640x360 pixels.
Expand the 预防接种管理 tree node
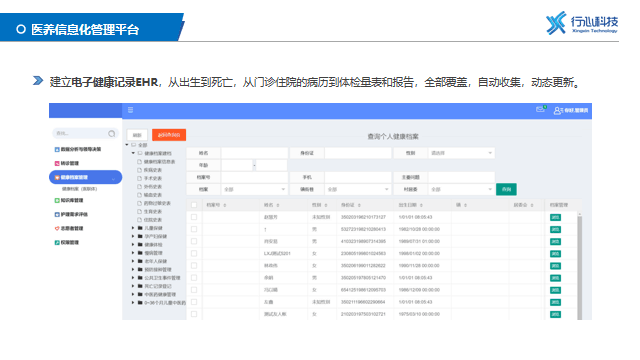coord(133,269)
